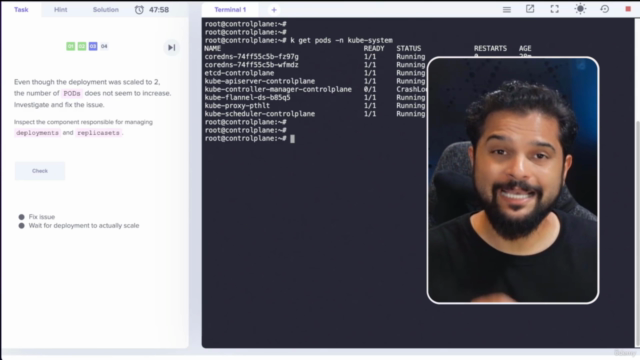Focus the terminal cursor prompt line
The width and height of the screenshot is (640, 360).
pos(249,139)
